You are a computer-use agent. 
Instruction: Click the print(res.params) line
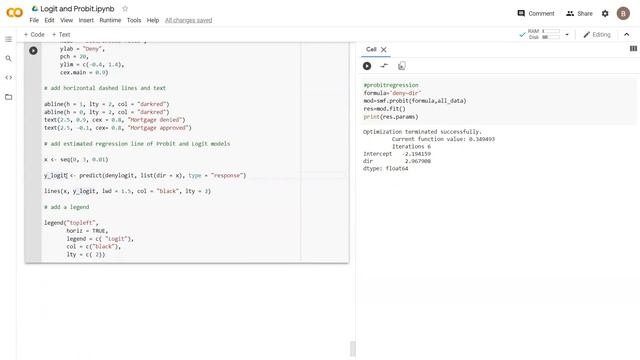tap(391, 117)
